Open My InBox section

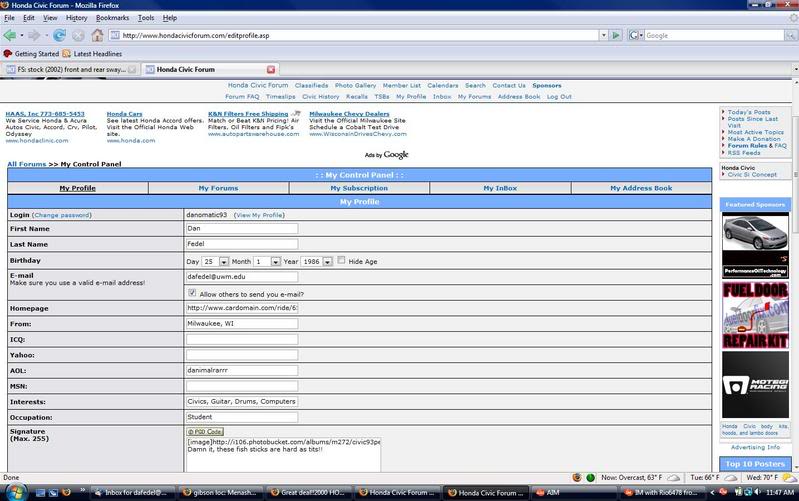pos(500,188)
